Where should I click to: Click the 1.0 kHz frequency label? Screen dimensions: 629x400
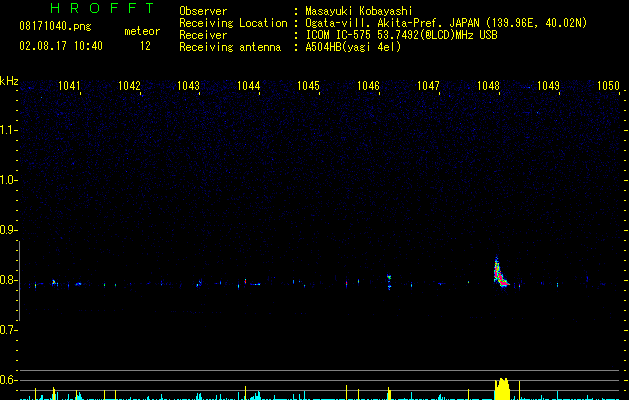tap(8, 180)
